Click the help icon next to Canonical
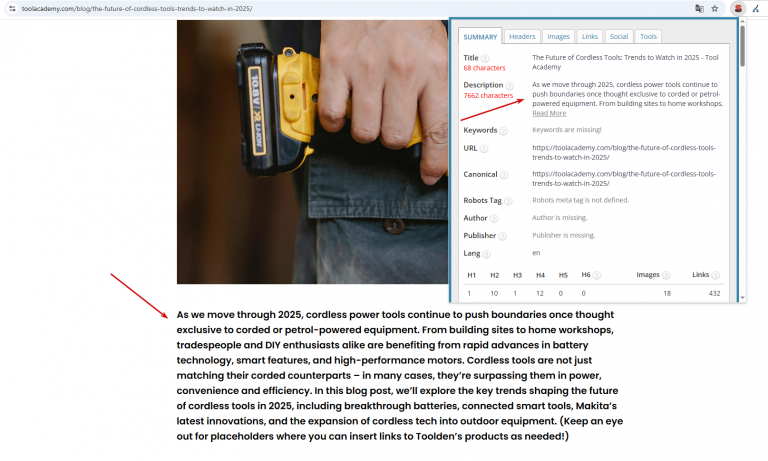 click(504, 175)
